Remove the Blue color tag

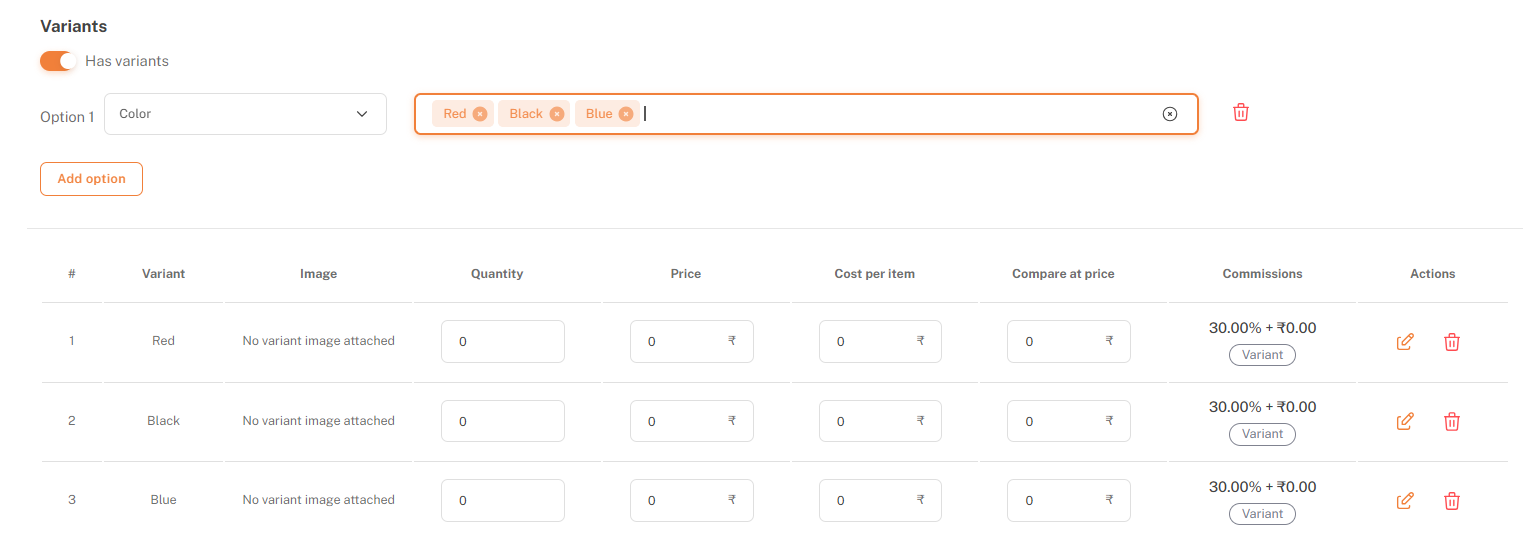[x=626, y=114]
